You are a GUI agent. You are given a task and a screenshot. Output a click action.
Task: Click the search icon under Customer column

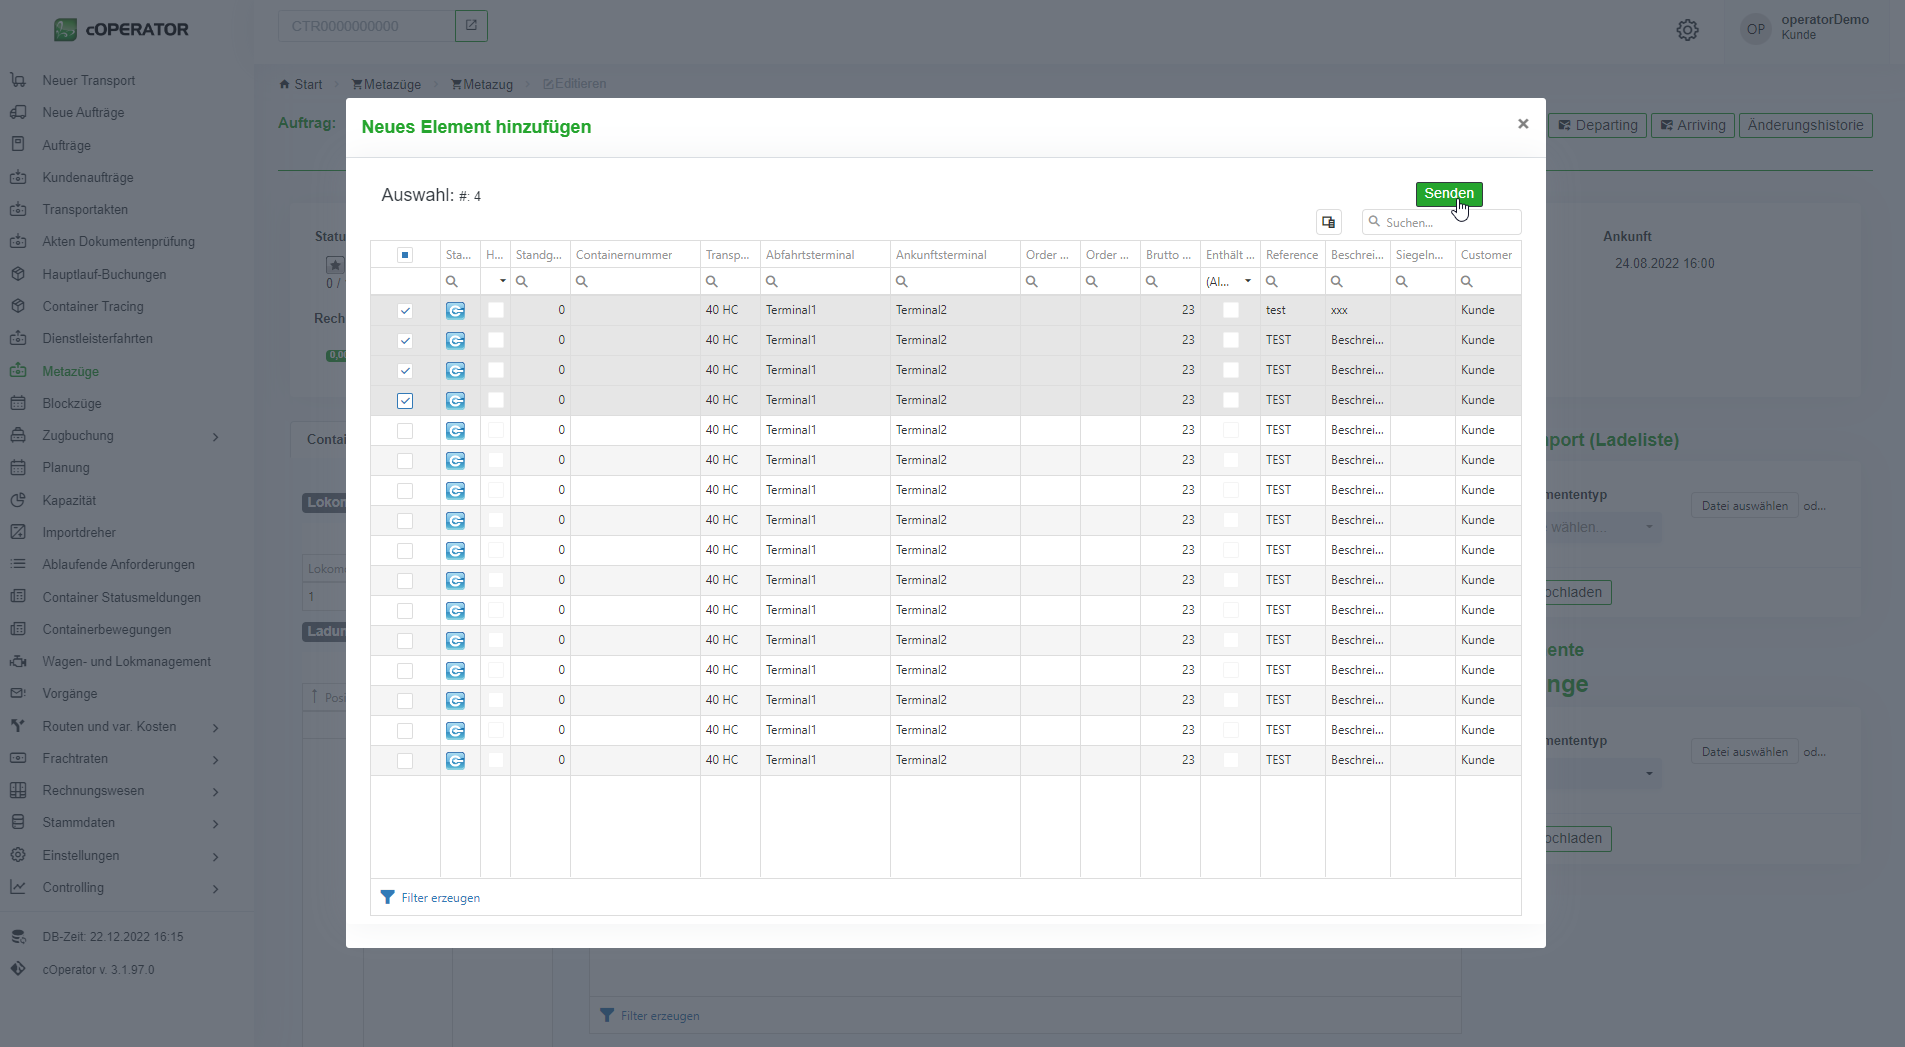(1467, 282)
